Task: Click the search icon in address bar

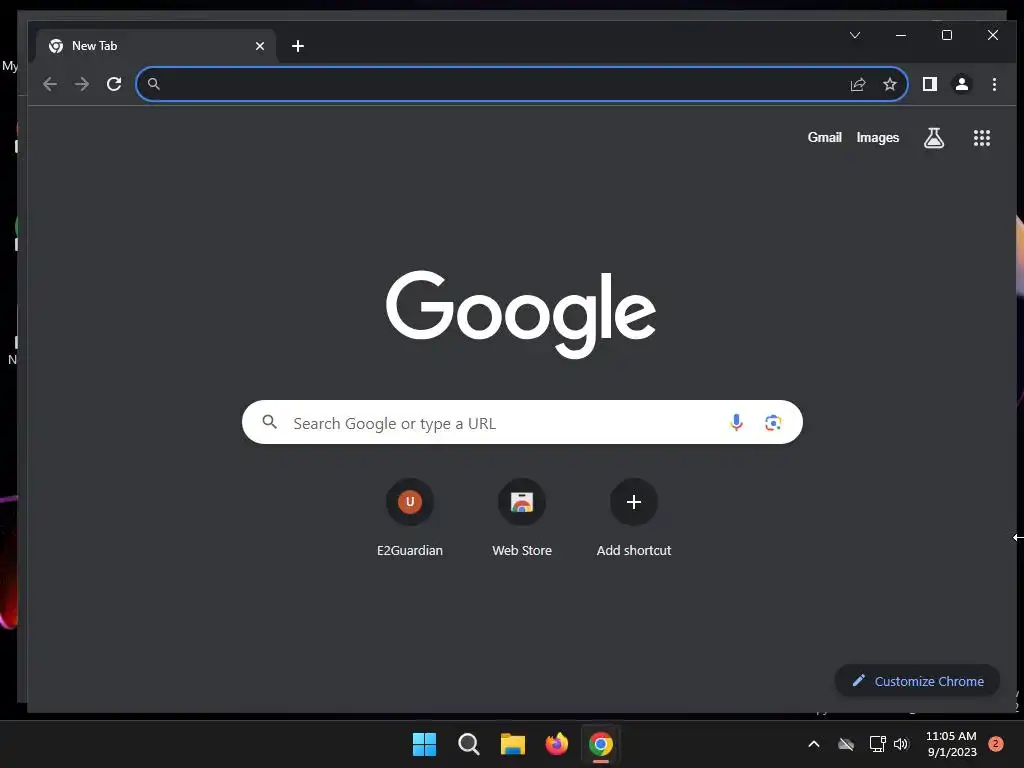Action: (153, 84)
